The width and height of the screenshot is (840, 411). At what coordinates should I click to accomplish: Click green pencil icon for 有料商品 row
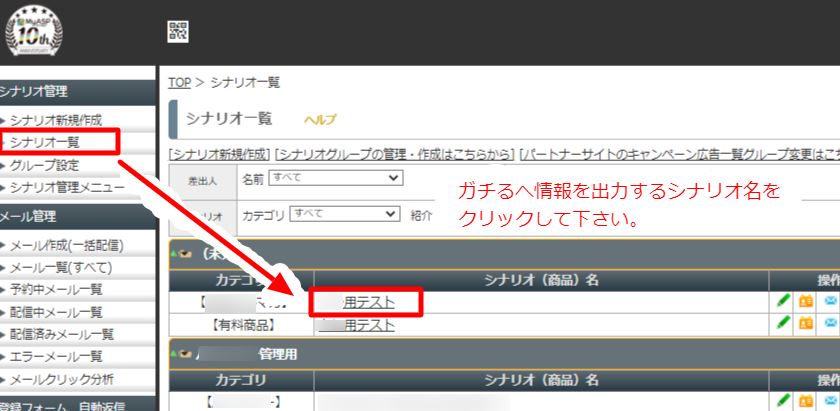coord(783,323)
